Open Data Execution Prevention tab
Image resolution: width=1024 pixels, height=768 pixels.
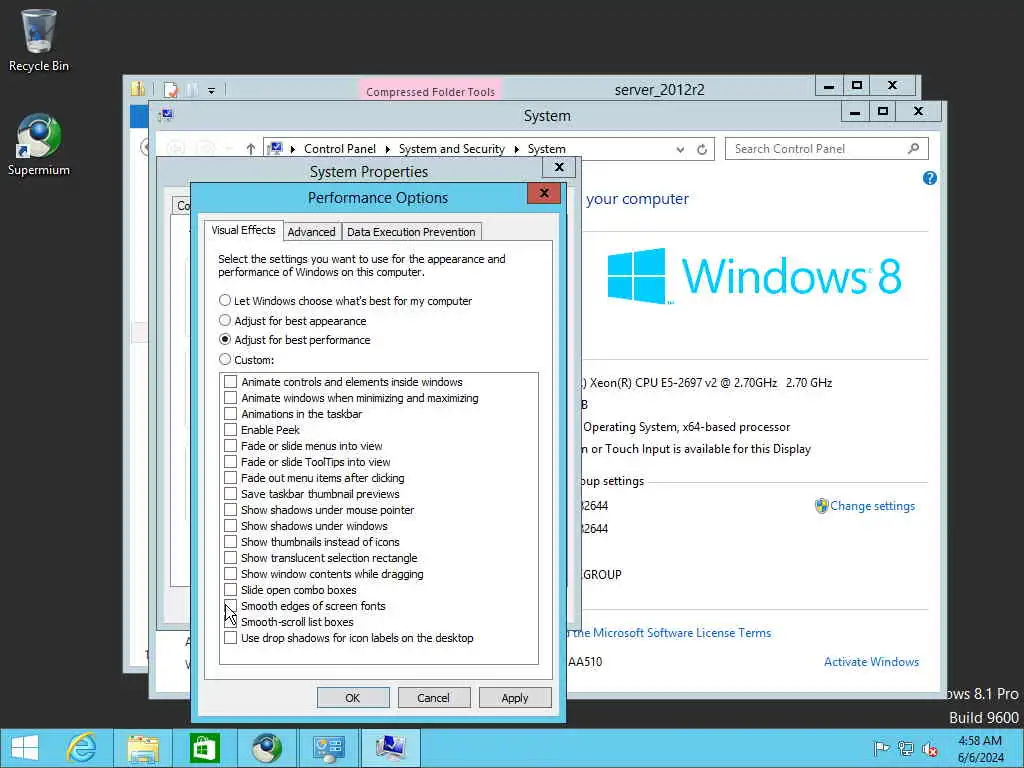411,232
